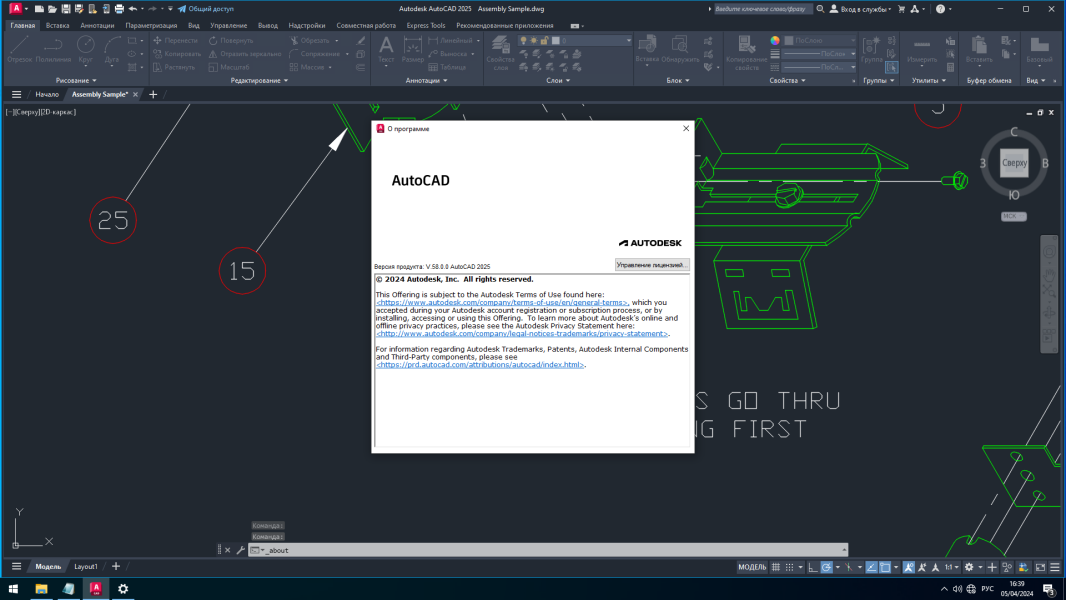Switch to the Вывод ribbon tab
Viewport: 1066px width, 600px height.
point(268,26)
